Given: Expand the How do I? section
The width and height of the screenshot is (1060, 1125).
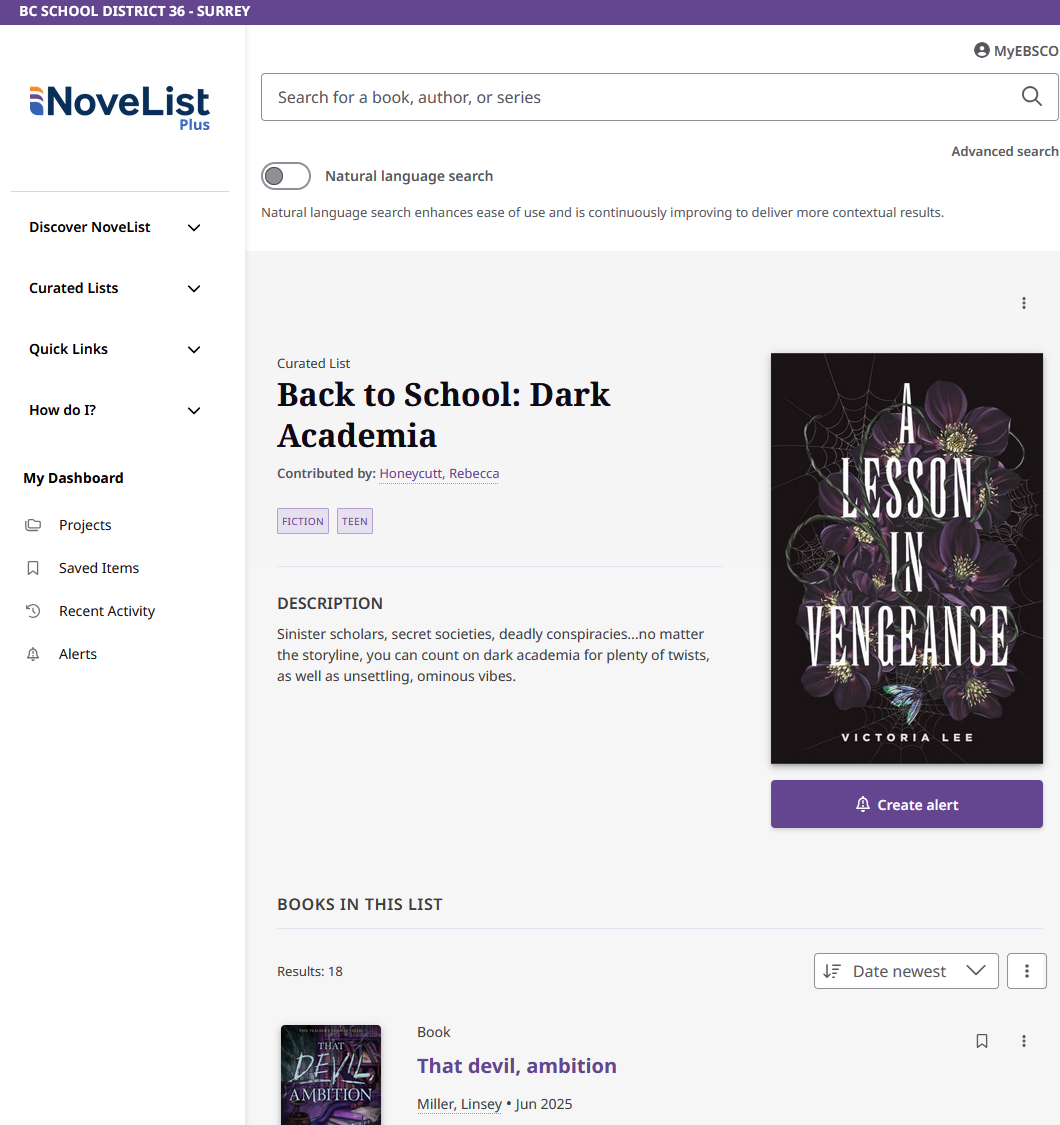Looking at the screenshot, I should [x=115, y=410].
